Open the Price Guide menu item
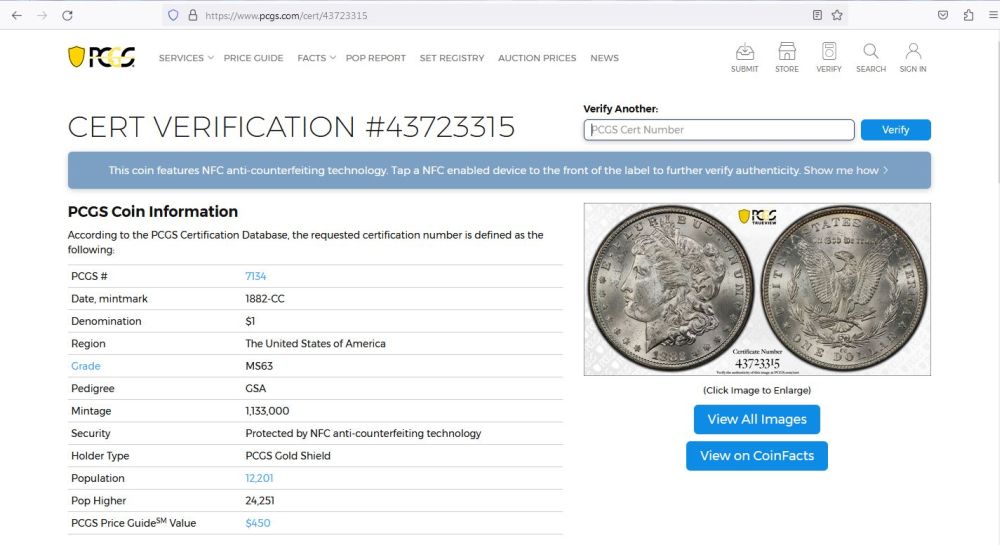Viewport: 1000px width, 545px height. pos(253,58)
